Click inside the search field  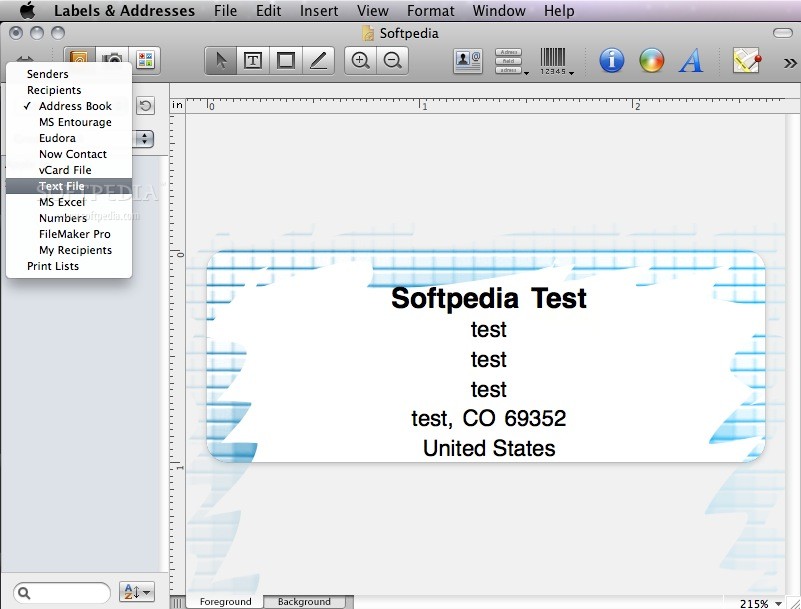tap(62, 591)
